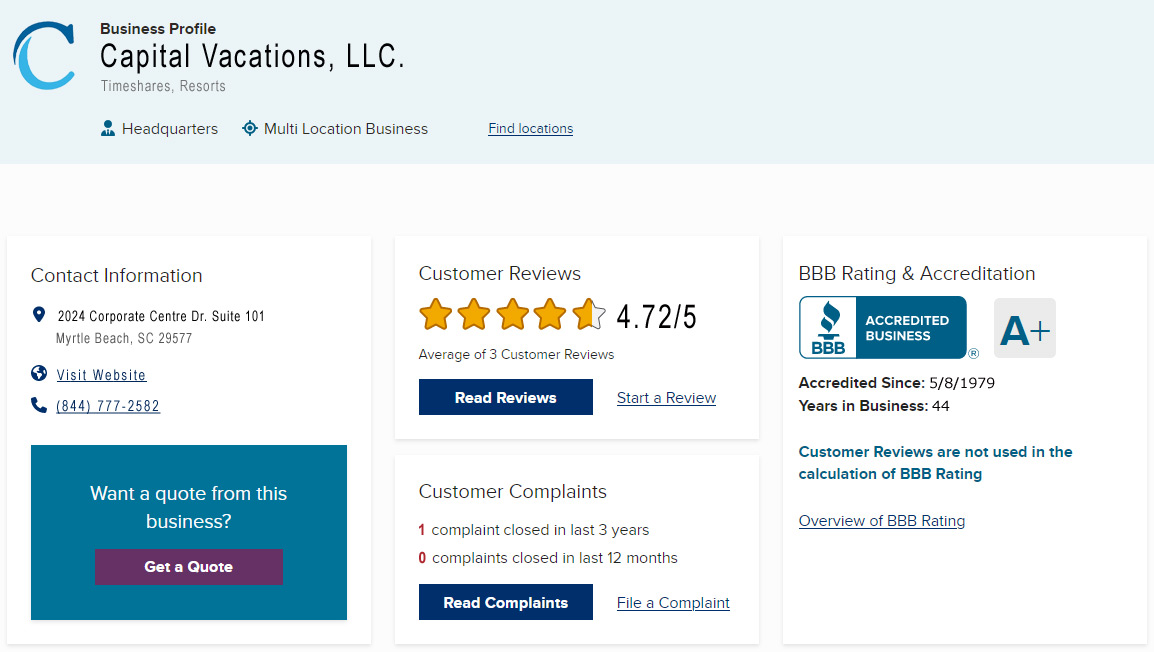Click the A+ rating badge
This screenshot has height=652, width=1154.
1024,328
